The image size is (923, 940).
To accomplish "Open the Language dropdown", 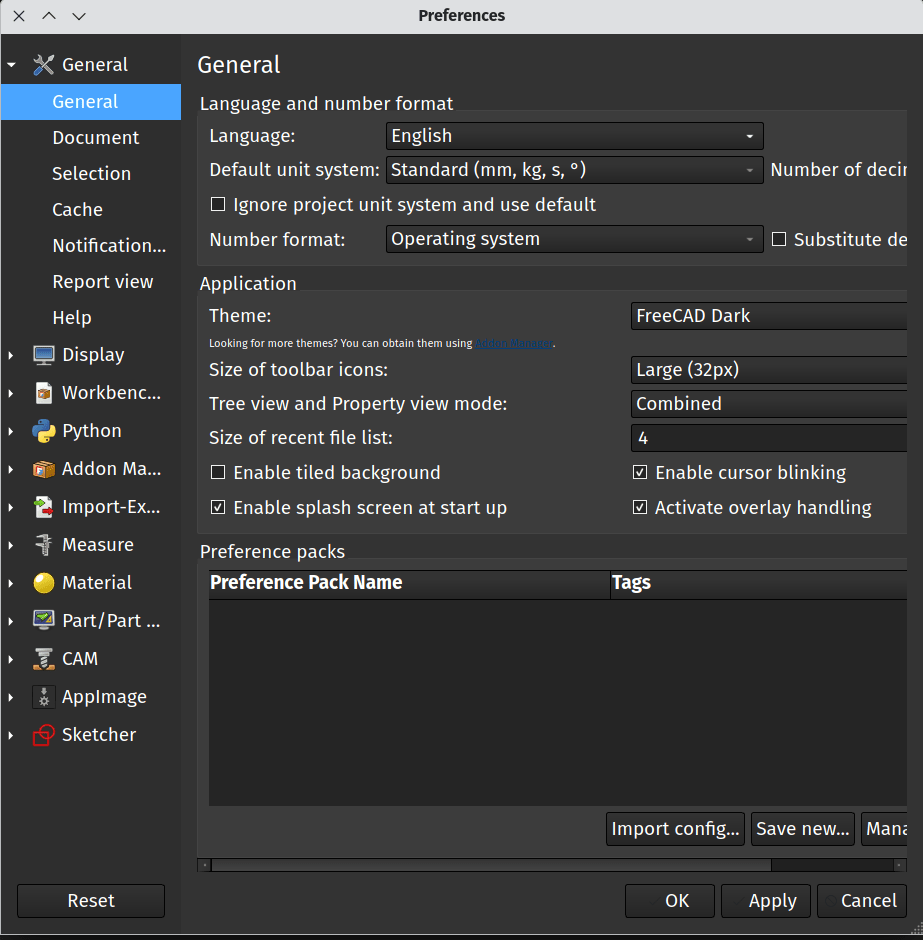I will click(x=574, y=136).
